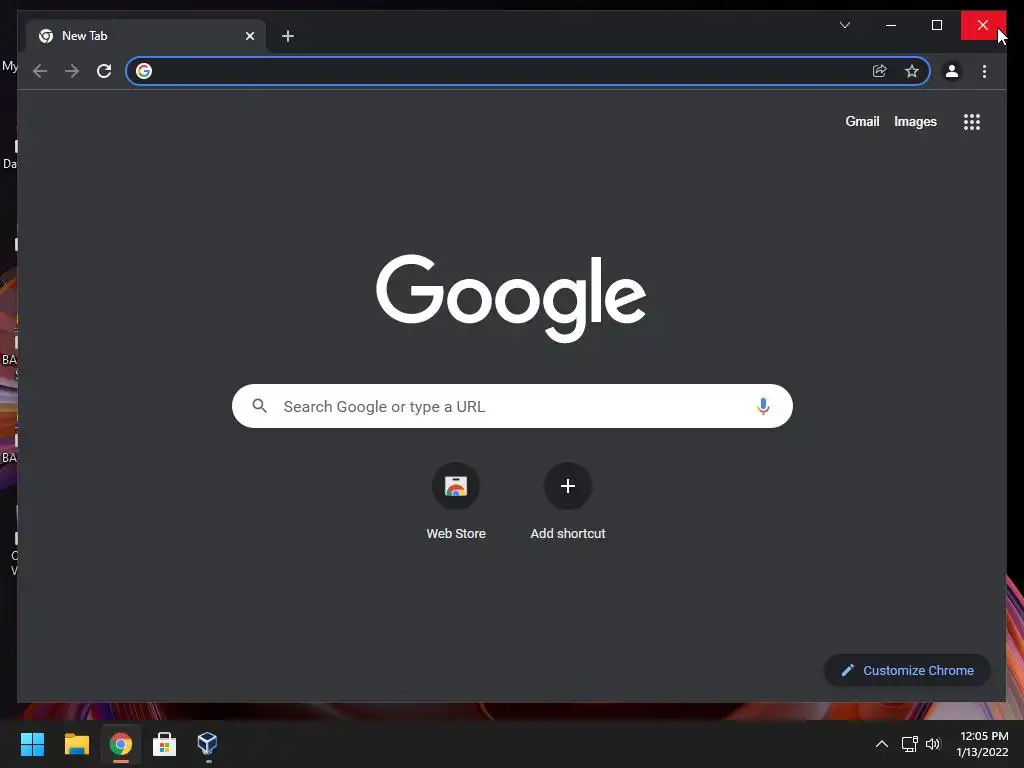Open File Explorer from the taskbar
This screenshot has width=1024, height=768.
click(x=76, y=744)
